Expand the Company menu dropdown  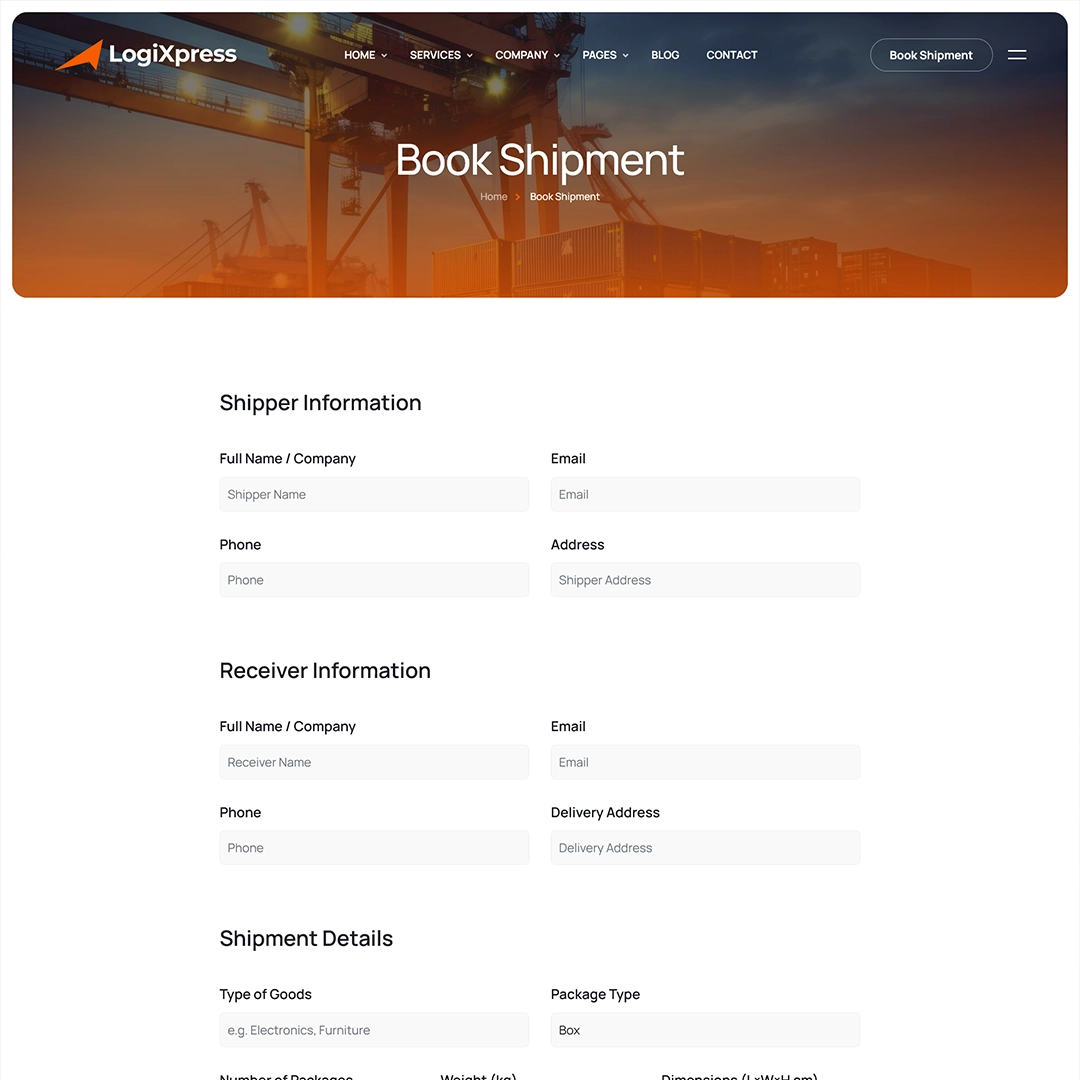point(526,55)
